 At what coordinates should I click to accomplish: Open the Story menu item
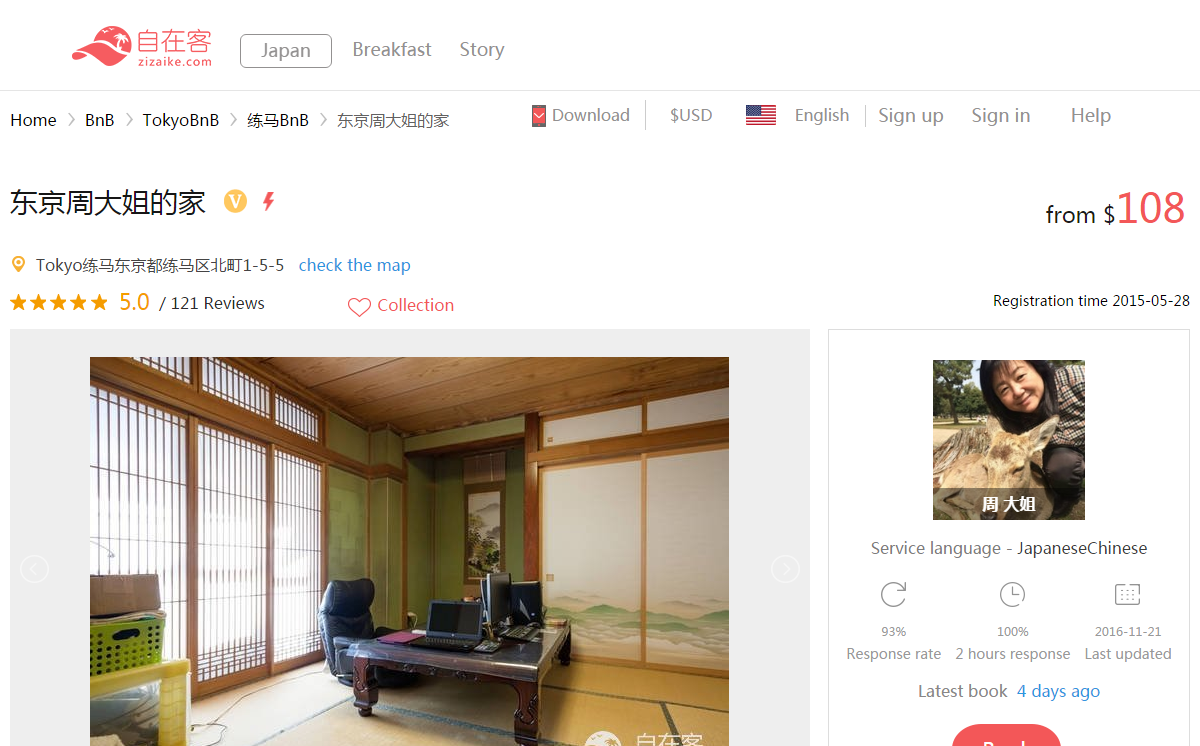(482, 50)
